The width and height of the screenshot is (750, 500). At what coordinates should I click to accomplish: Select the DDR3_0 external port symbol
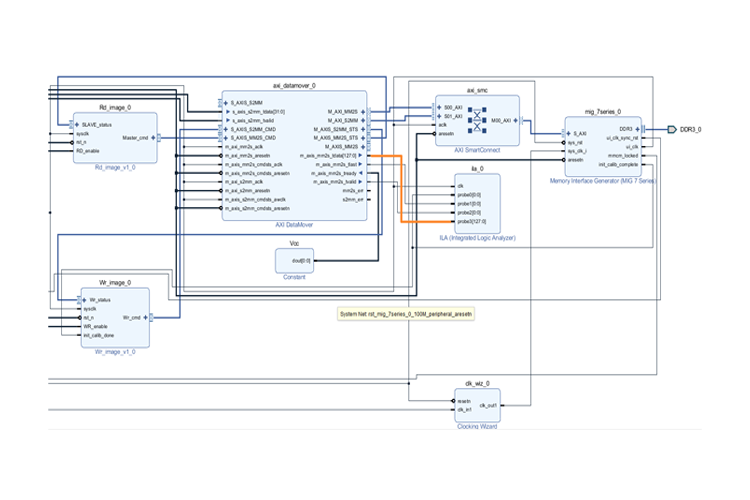point(671,129)
